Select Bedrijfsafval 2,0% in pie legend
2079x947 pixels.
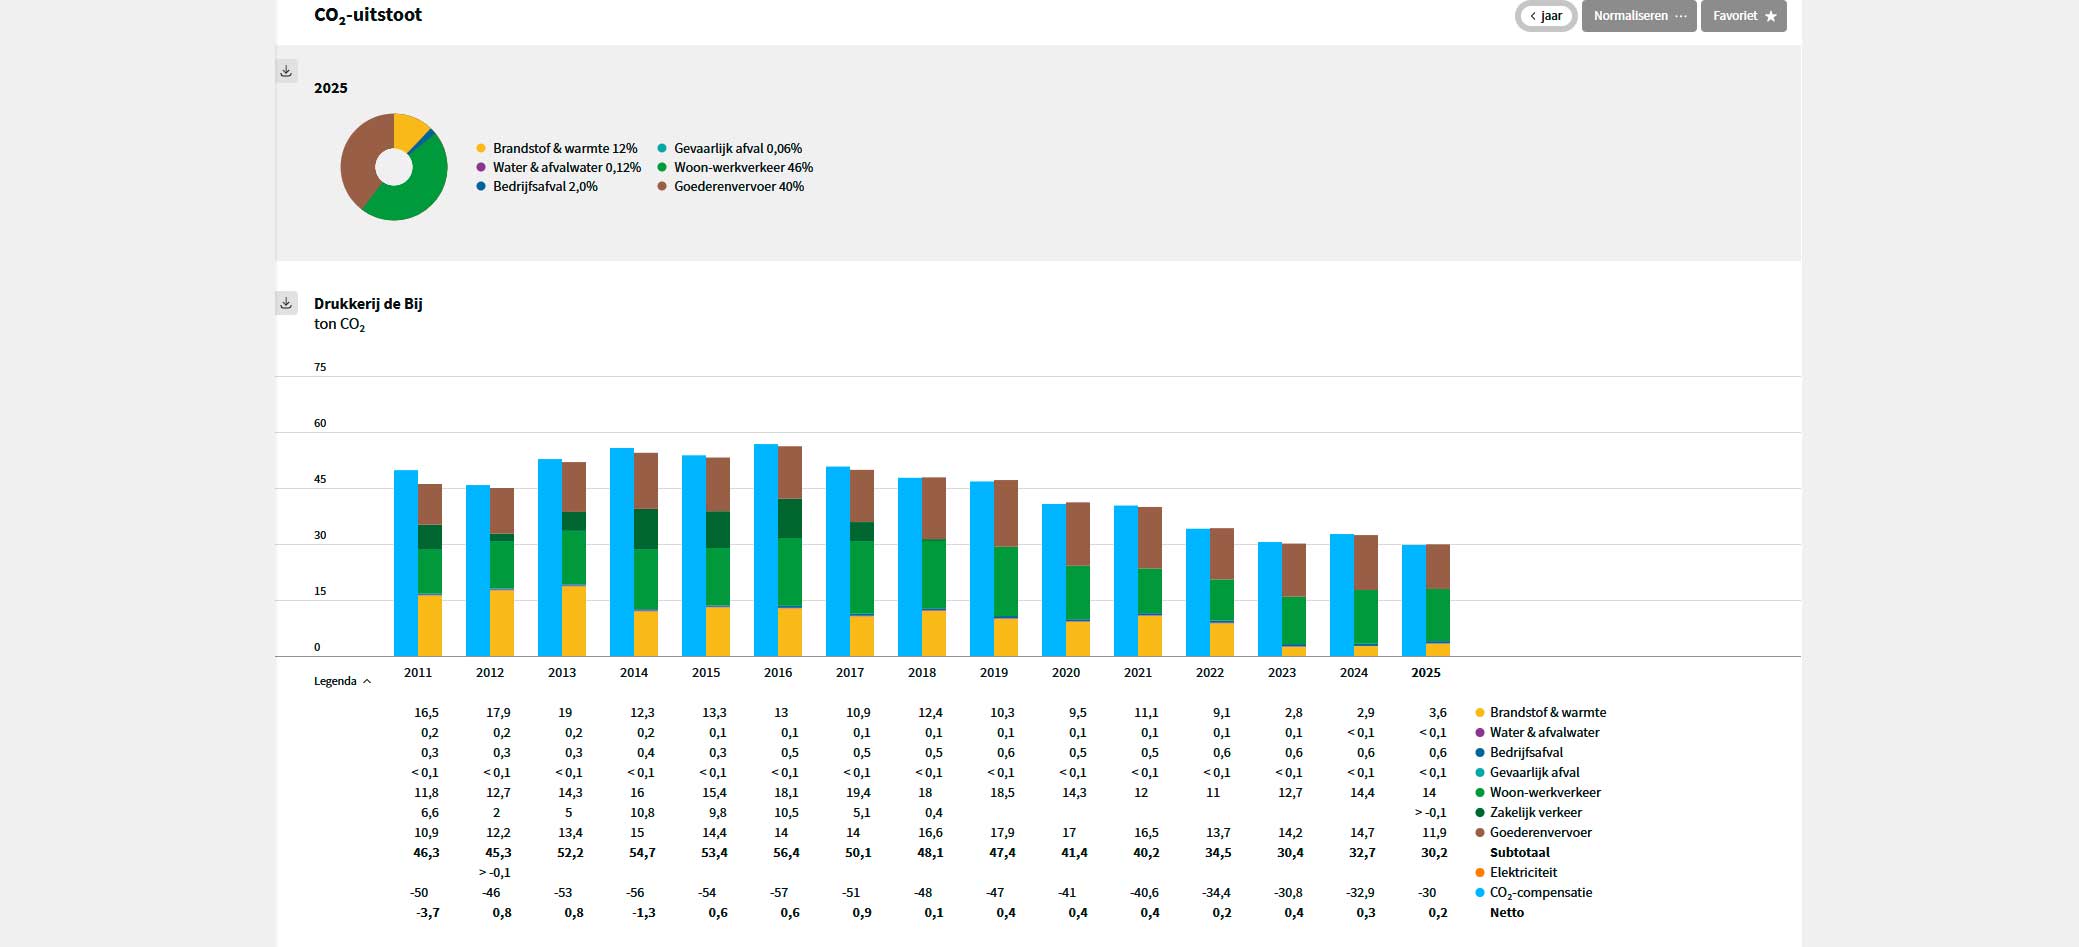[x=537, y=187]
